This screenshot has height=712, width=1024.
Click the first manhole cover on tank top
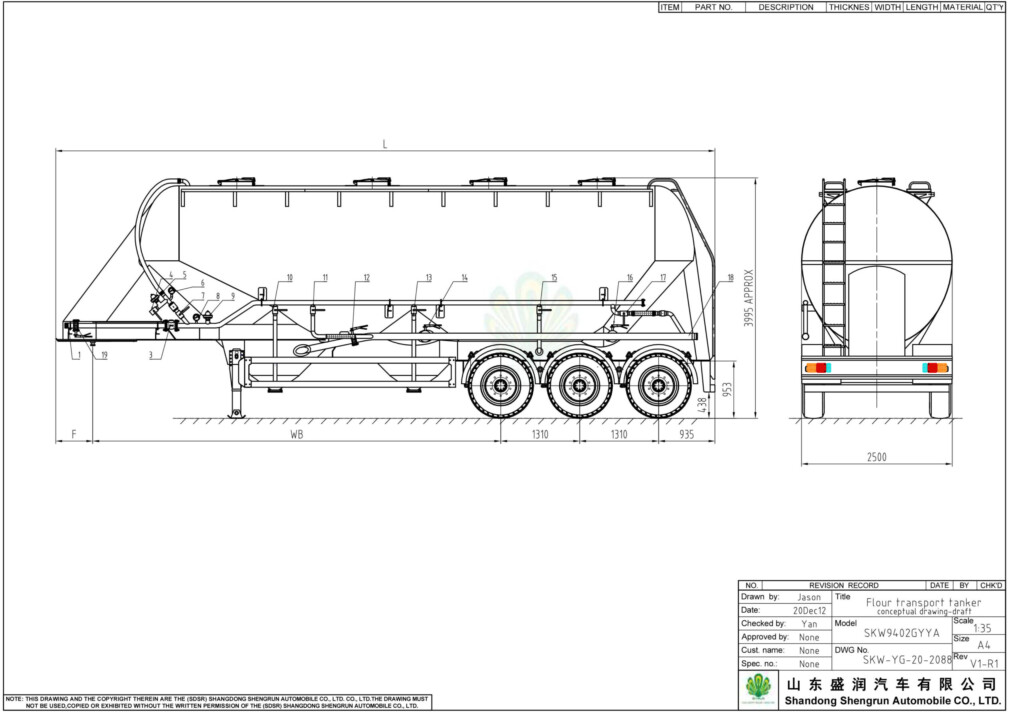tap(237, 181)
